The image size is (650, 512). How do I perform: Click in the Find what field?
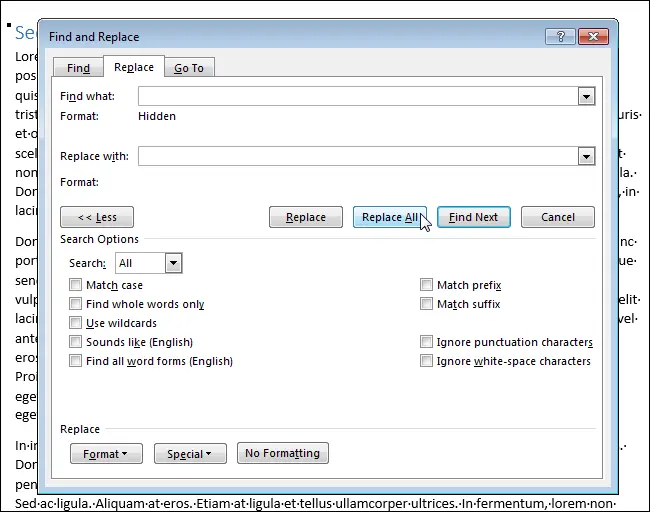pyautogui.click(x=358, y=96)
